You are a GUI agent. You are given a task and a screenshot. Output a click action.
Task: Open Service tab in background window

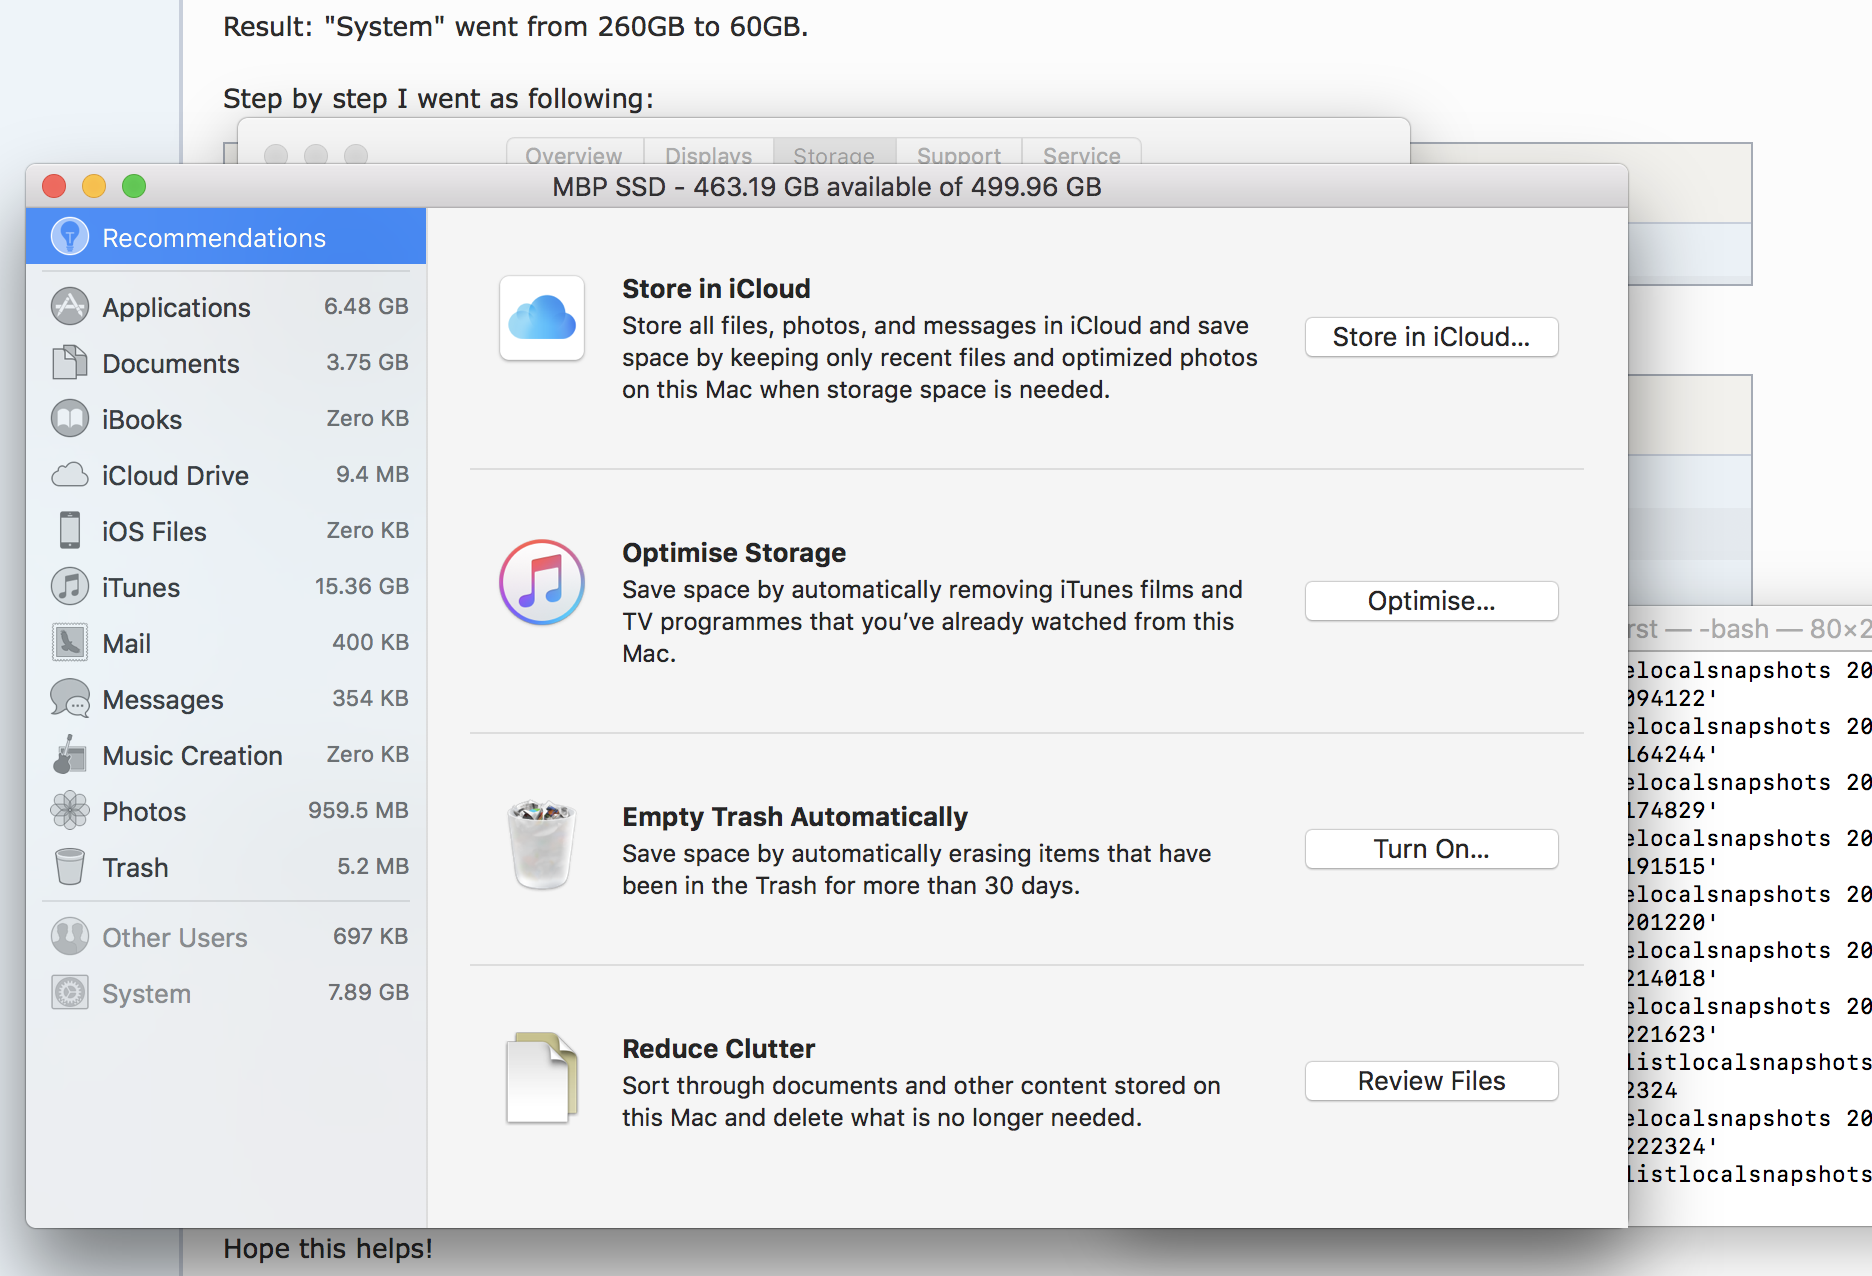coord(1082,154)
